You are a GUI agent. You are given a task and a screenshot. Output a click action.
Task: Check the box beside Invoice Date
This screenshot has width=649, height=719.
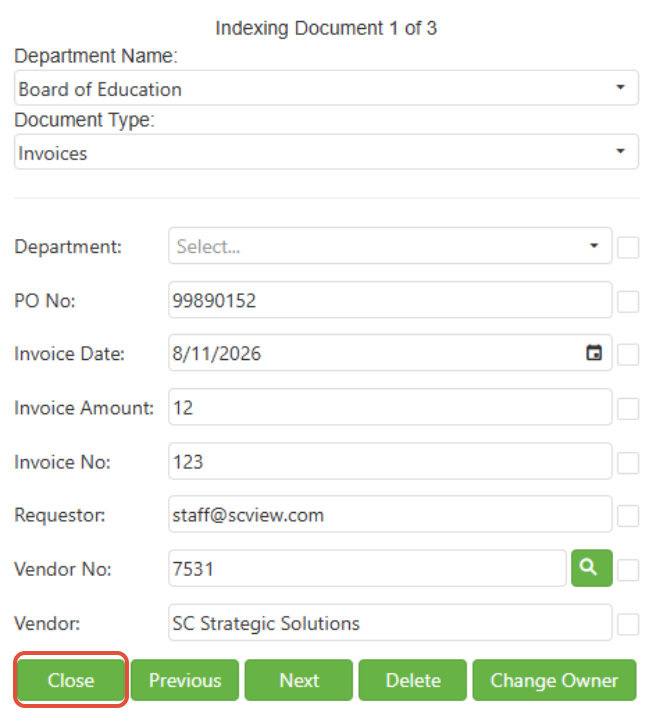click(628, 355)
